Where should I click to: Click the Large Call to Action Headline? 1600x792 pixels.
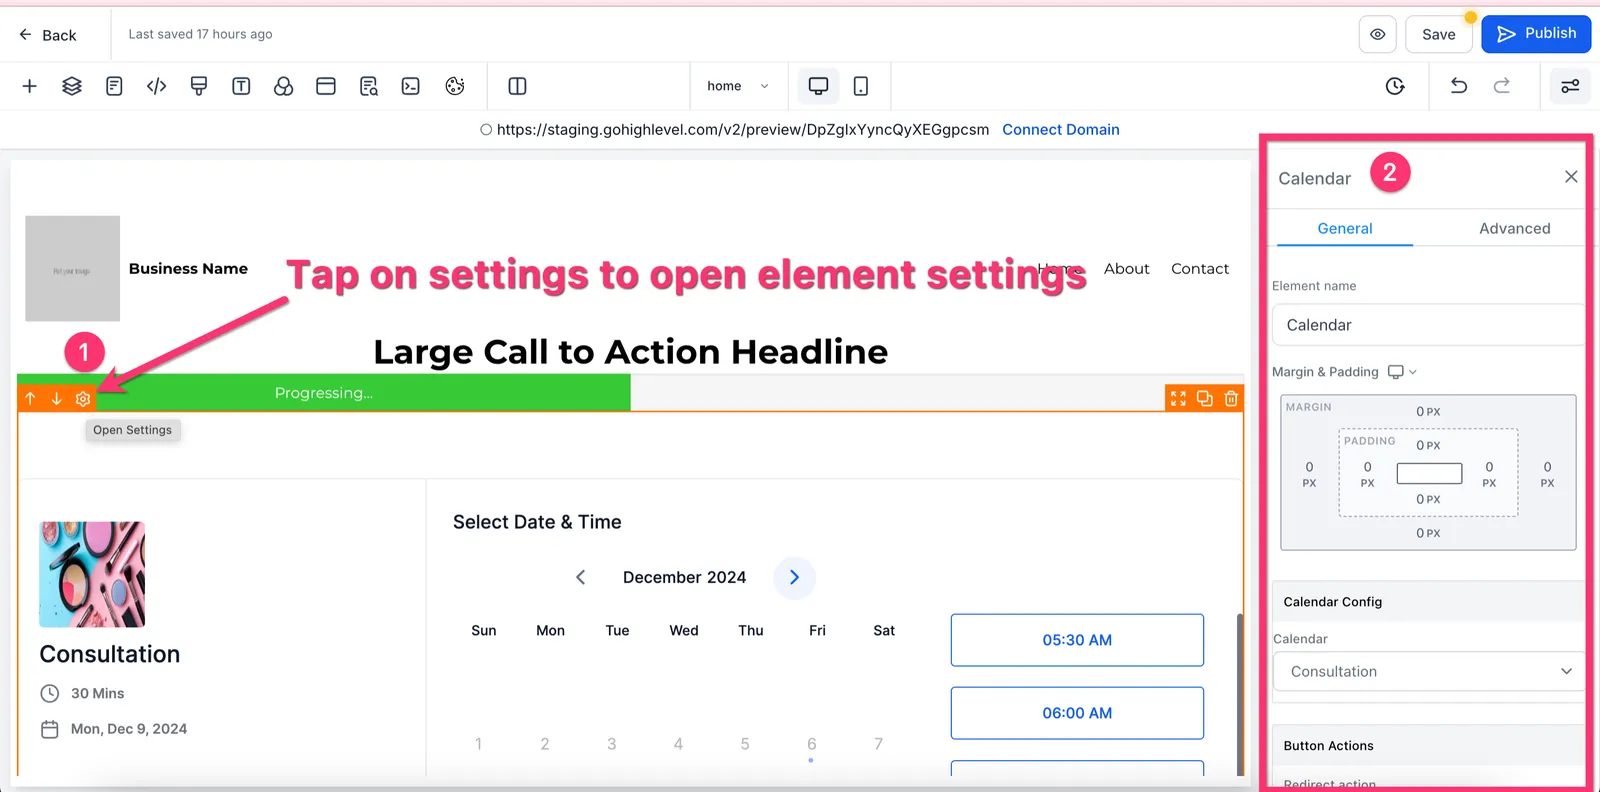click(x=630, y=352)
